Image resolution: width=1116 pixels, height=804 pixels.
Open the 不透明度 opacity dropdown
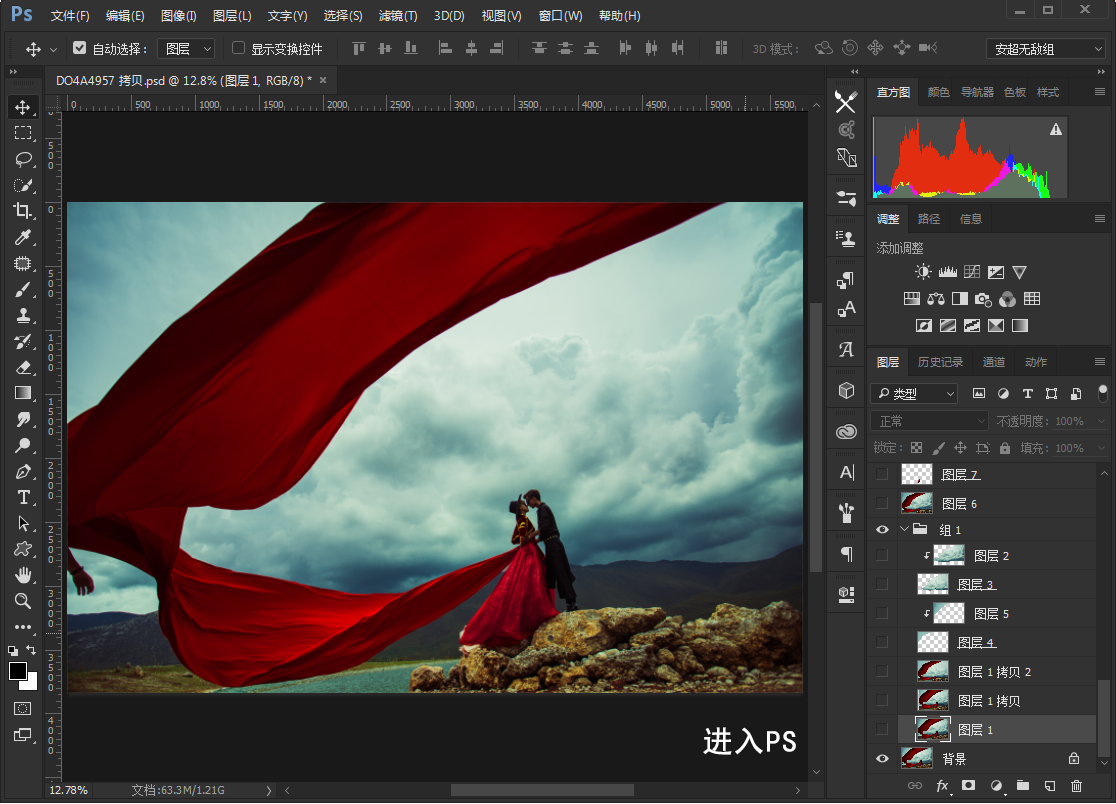1101,421
